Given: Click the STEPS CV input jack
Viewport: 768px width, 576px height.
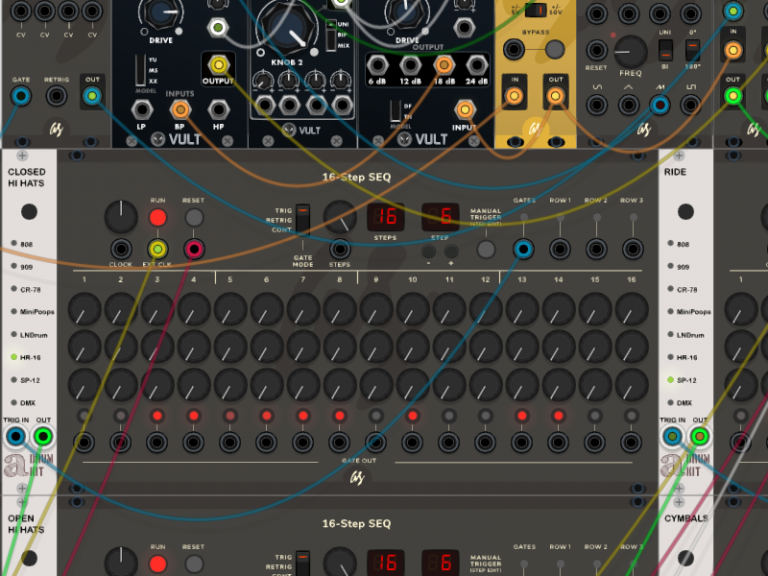Looking at the screenshot, I should click(x=340, y=249).
